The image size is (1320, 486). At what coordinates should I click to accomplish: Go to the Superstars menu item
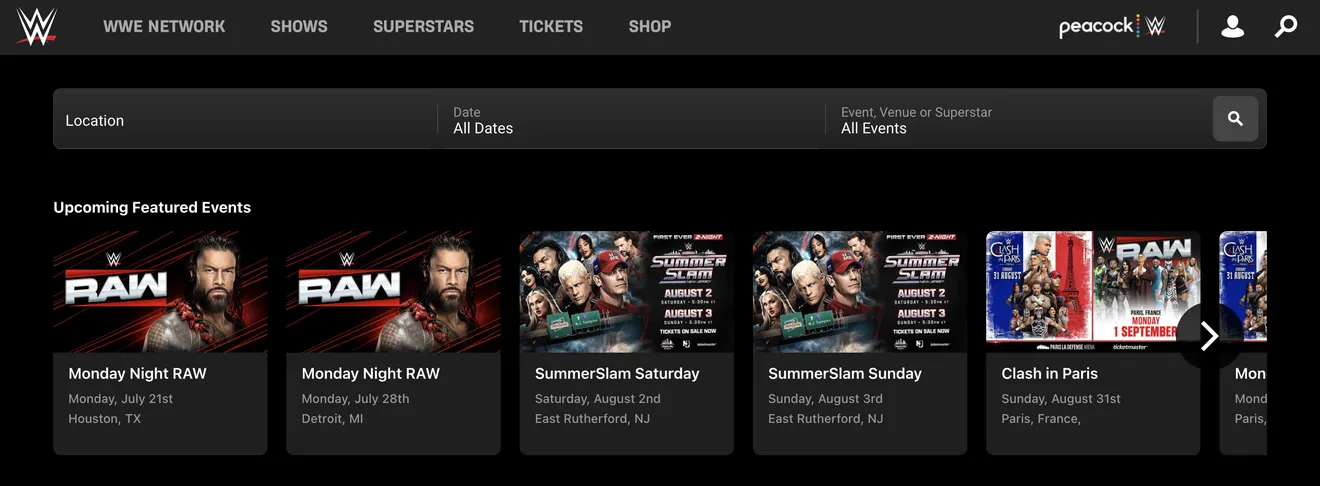pos(423,27)
